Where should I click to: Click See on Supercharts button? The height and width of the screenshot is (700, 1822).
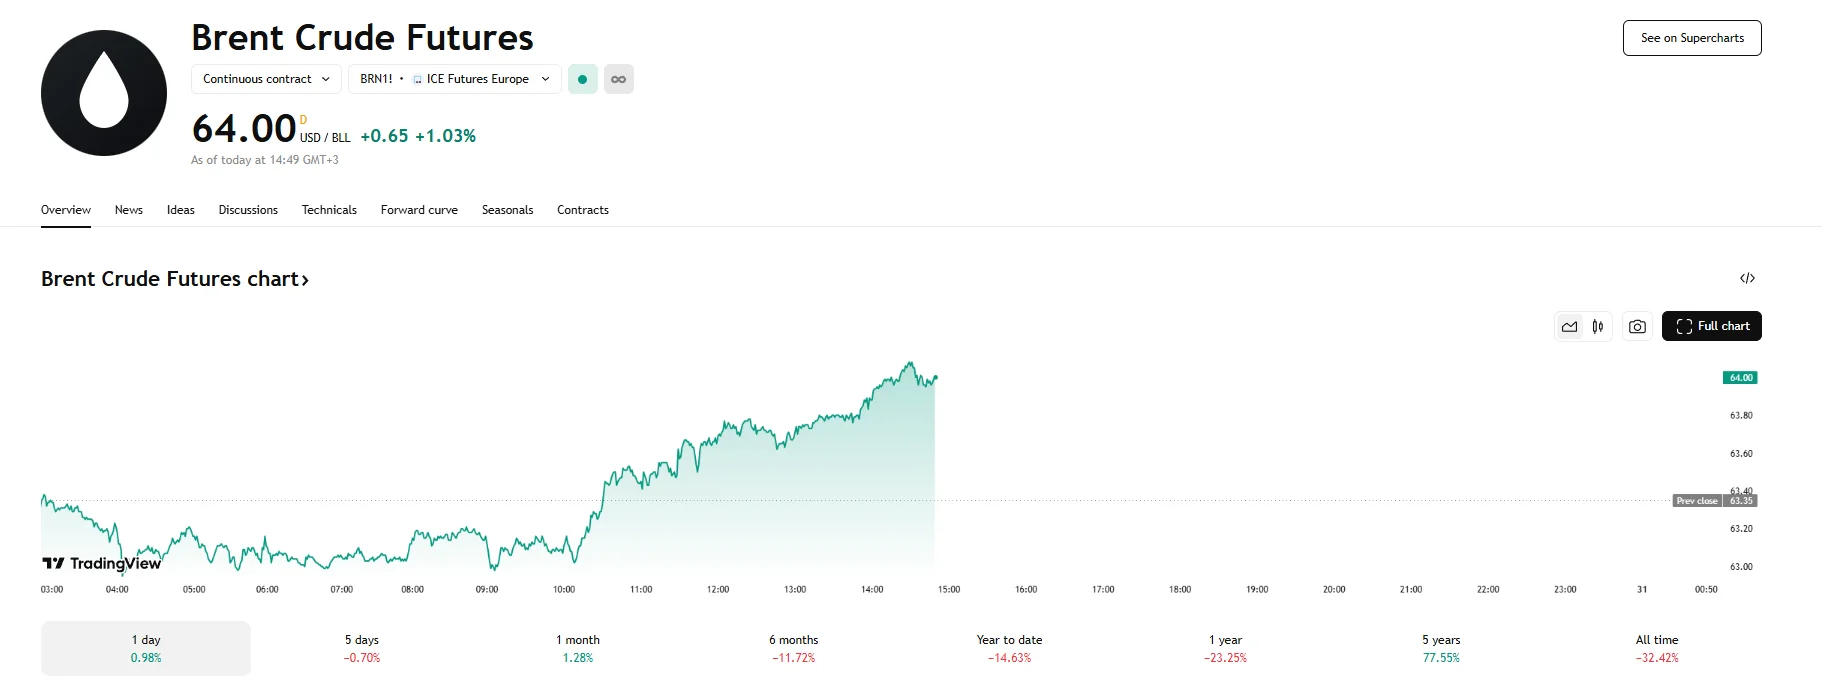click(1692, 38)
